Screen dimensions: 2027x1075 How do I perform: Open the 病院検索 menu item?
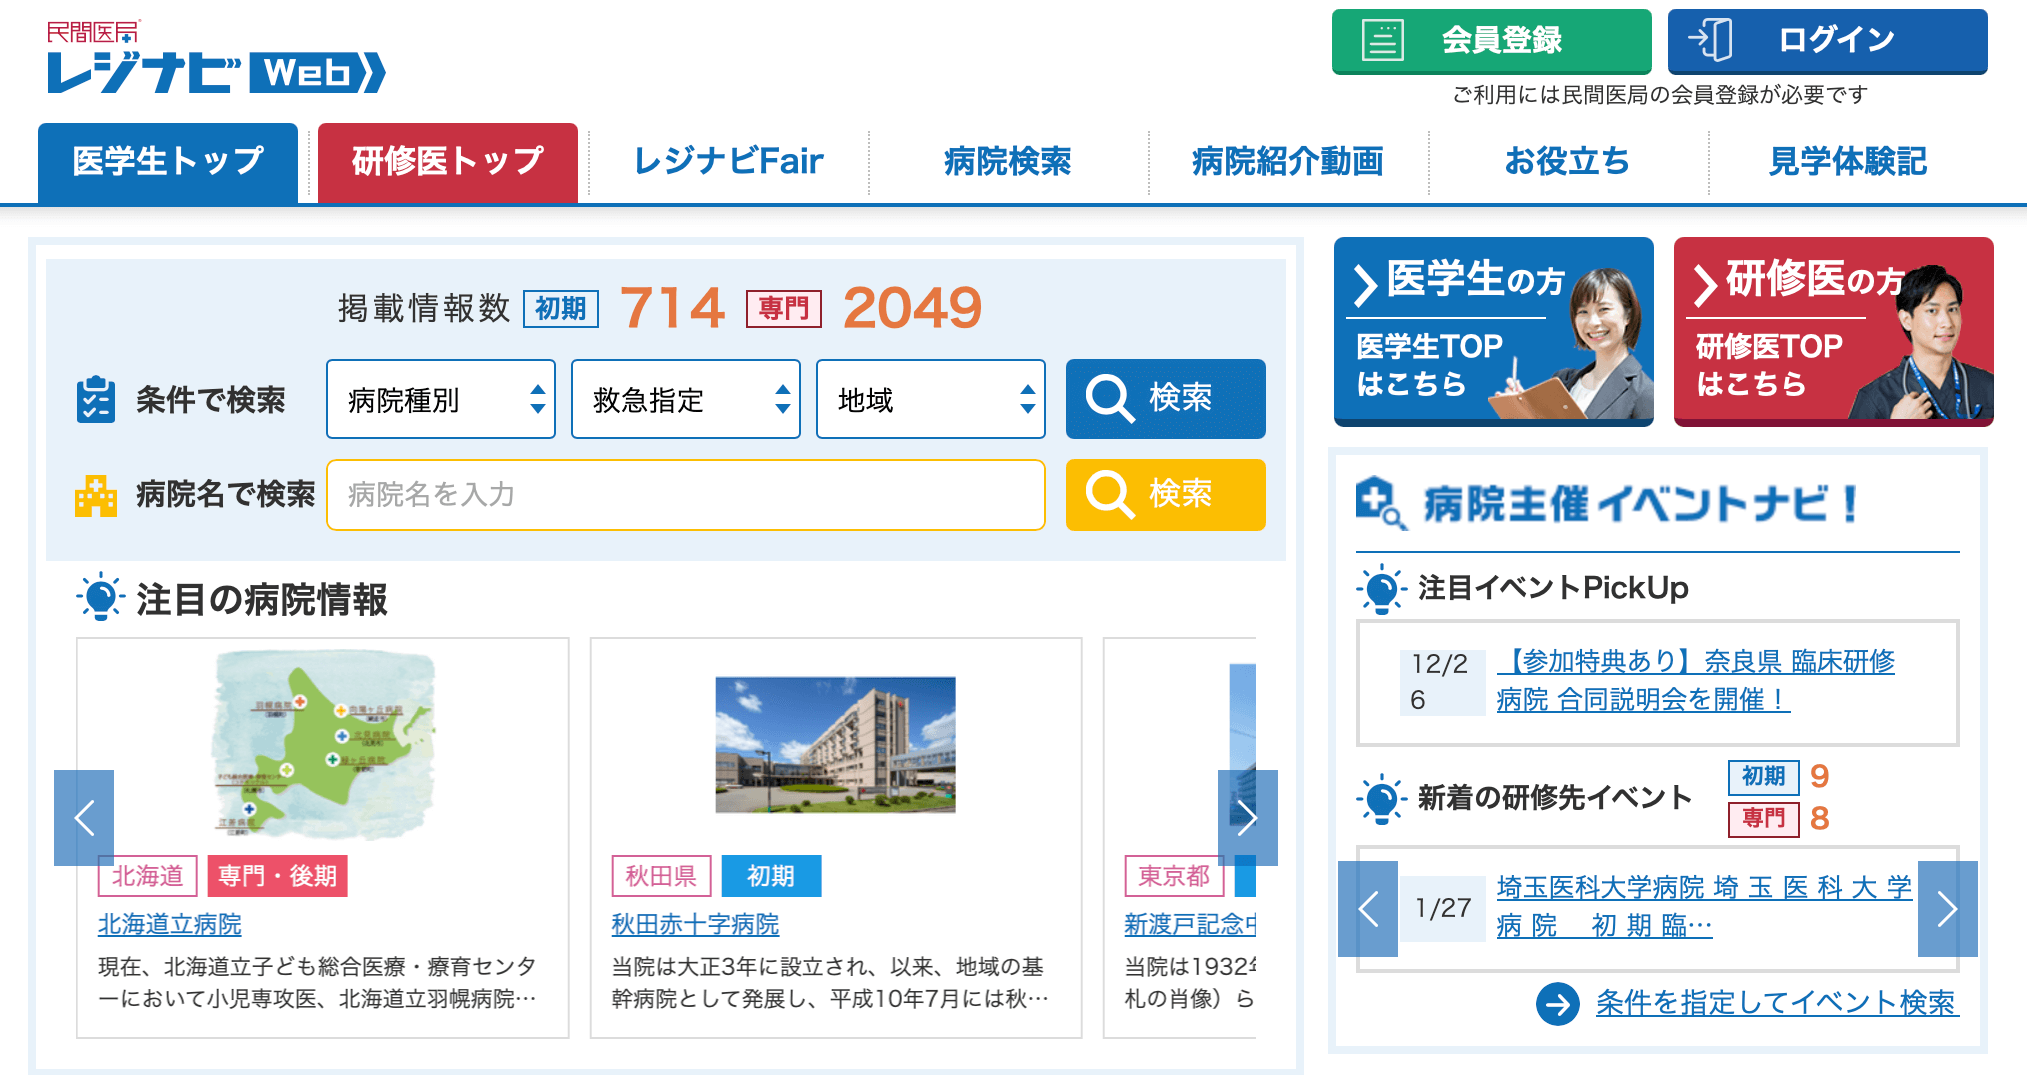[1007, 162]
